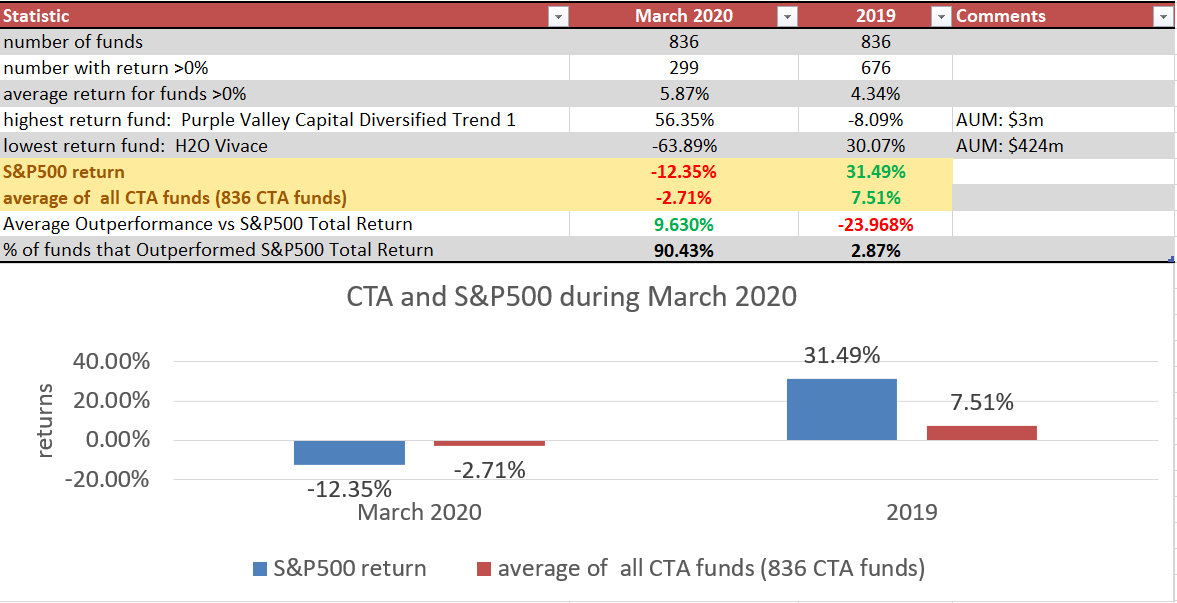Click the -23.968% outperformance cell

click(x=875, y=224)
